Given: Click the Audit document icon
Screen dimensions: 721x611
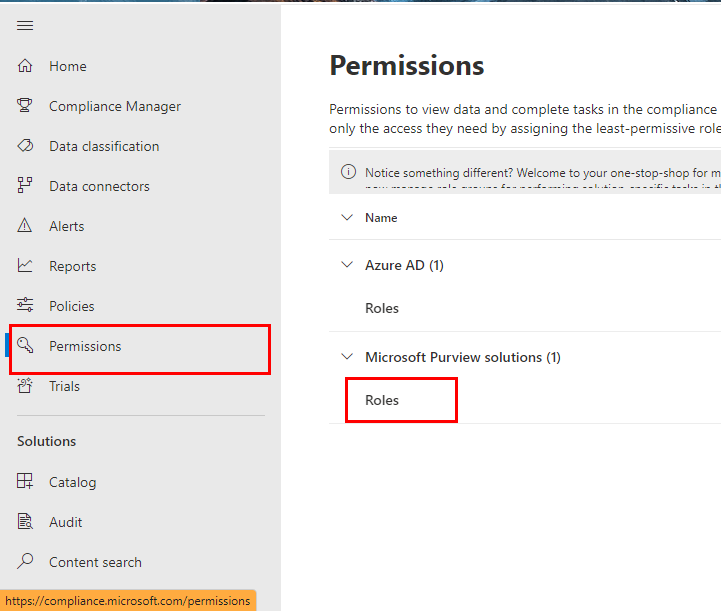Looking at the screenshot, I should 25,521.
